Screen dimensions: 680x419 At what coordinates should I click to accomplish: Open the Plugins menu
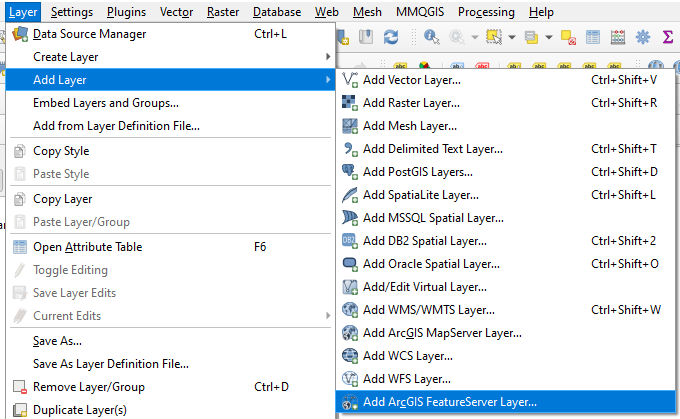(x=126, y=12)
